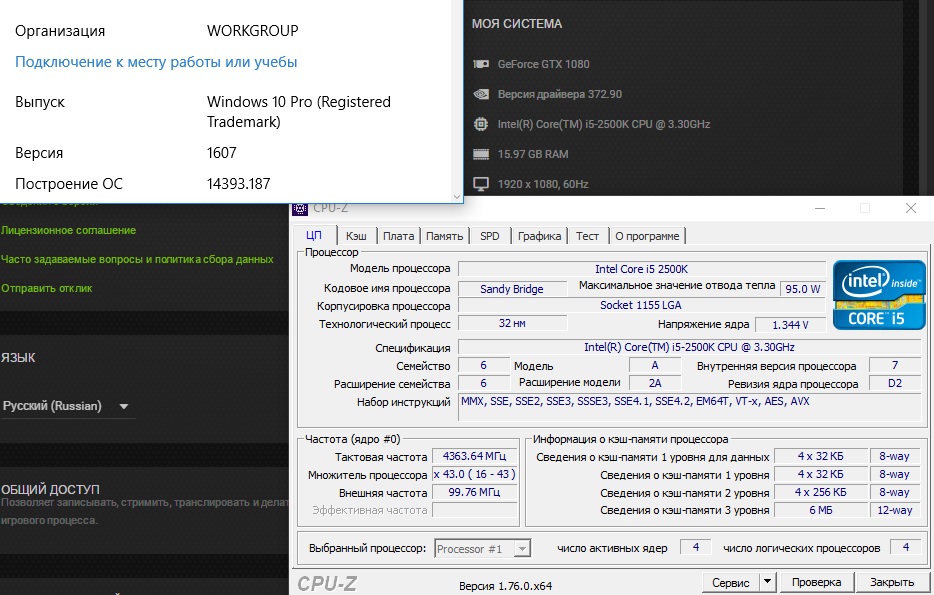
Task: Click the 1920 x 1080, 60Hz display text
Action: 543,184
